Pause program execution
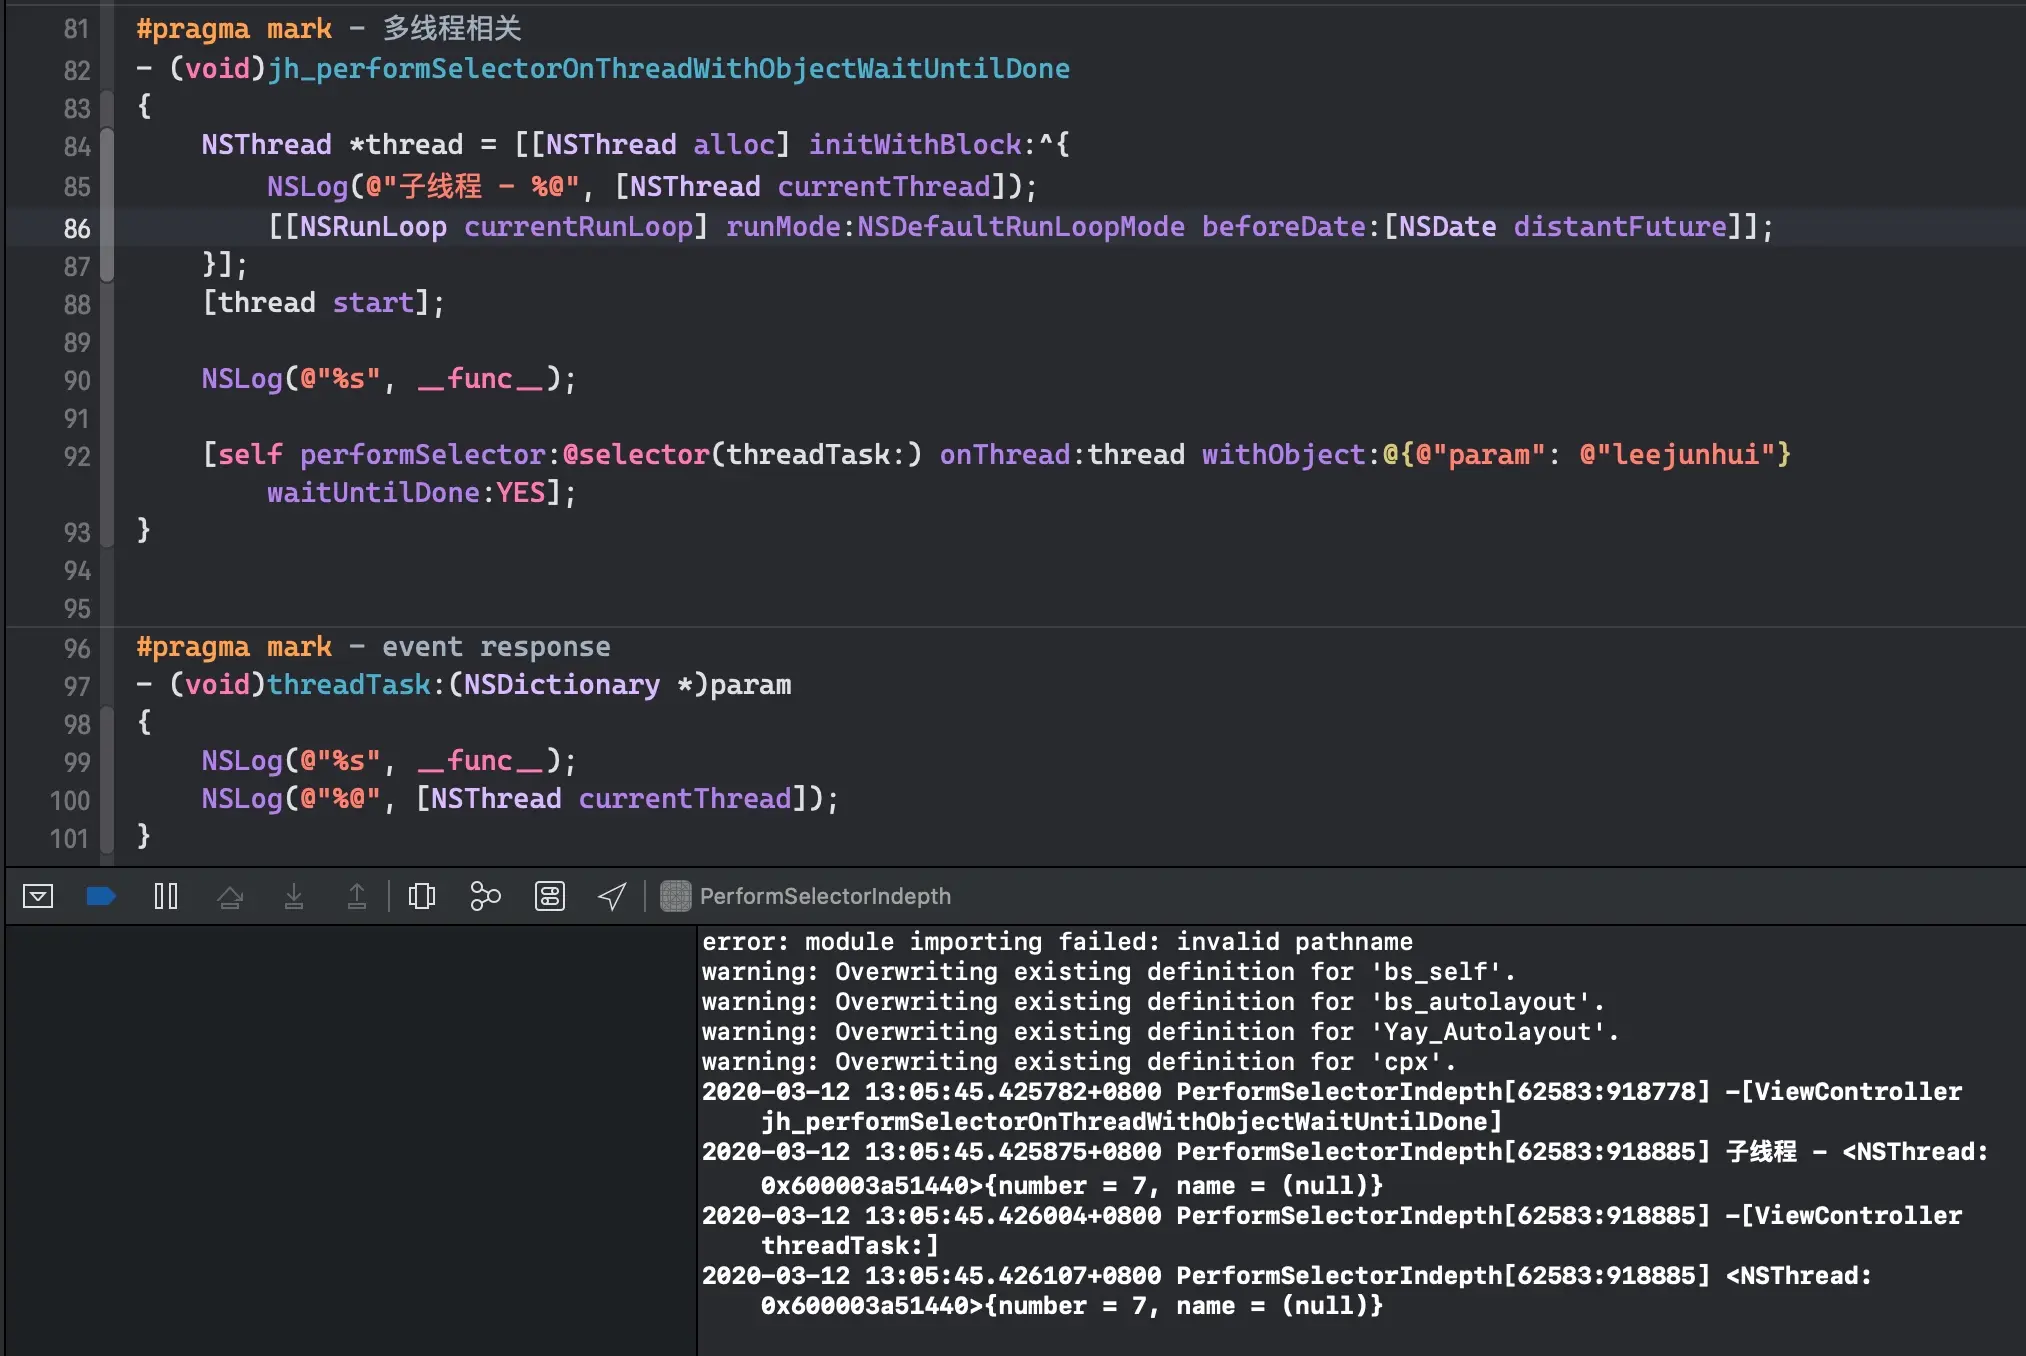This screenshot has width=2026, height=1356. coord(166,896)
